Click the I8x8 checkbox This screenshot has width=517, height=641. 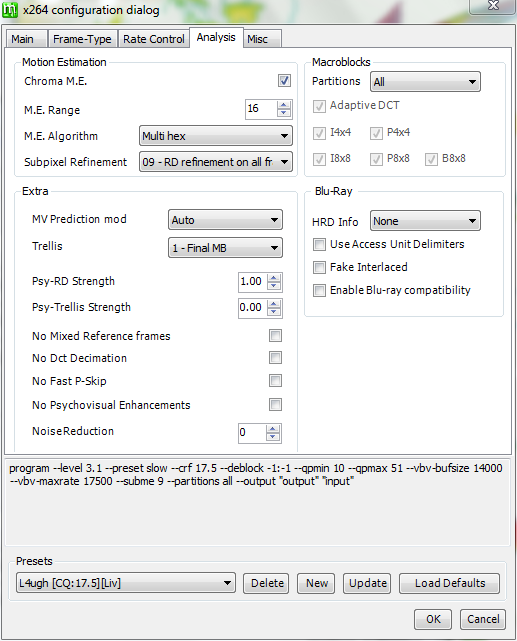click(x=319, y=159)
